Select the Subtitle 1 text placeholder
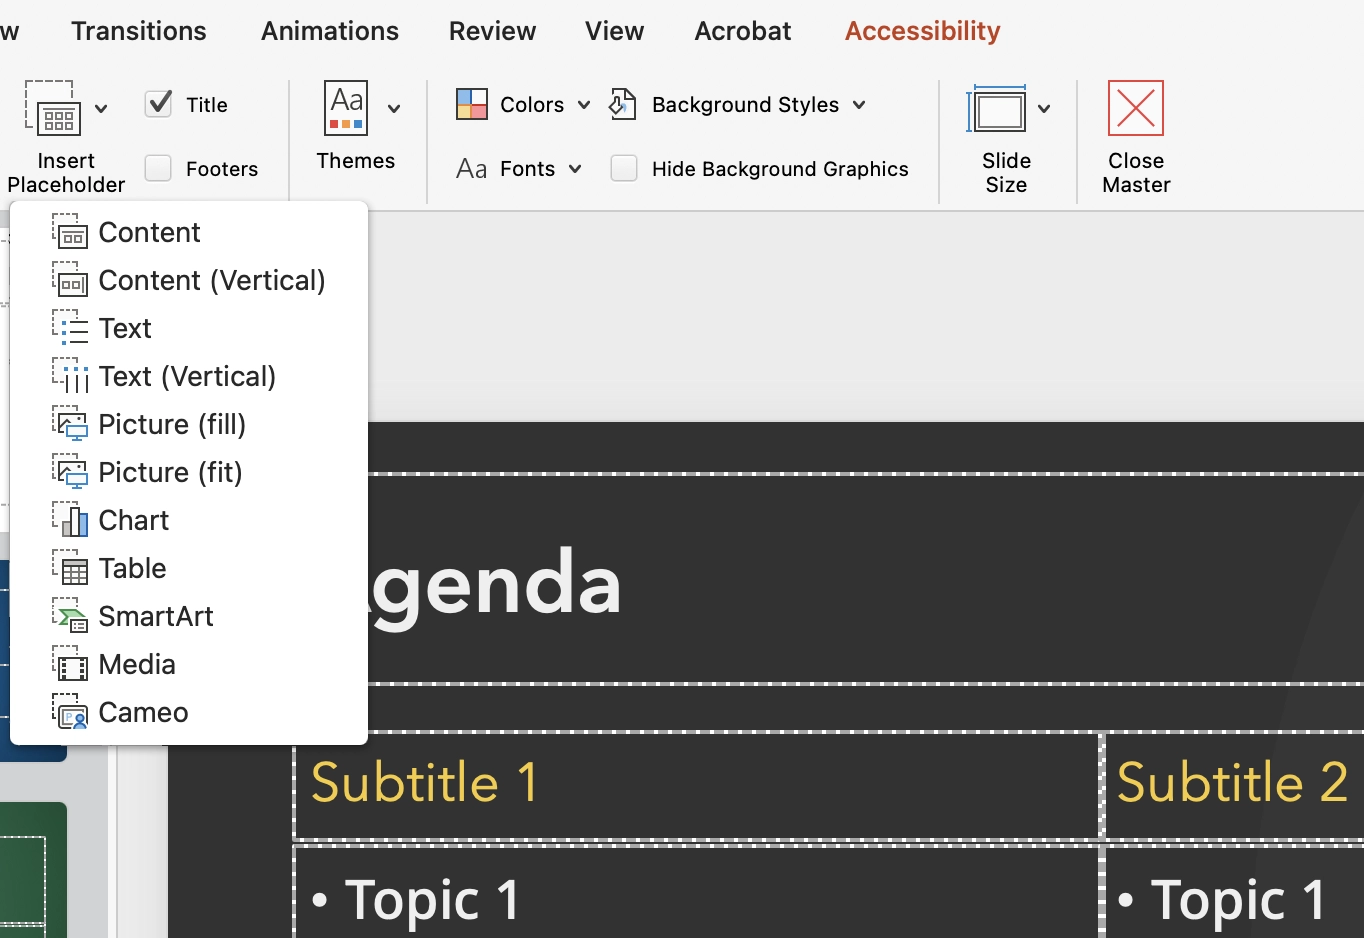 click(x=697, y=785)
